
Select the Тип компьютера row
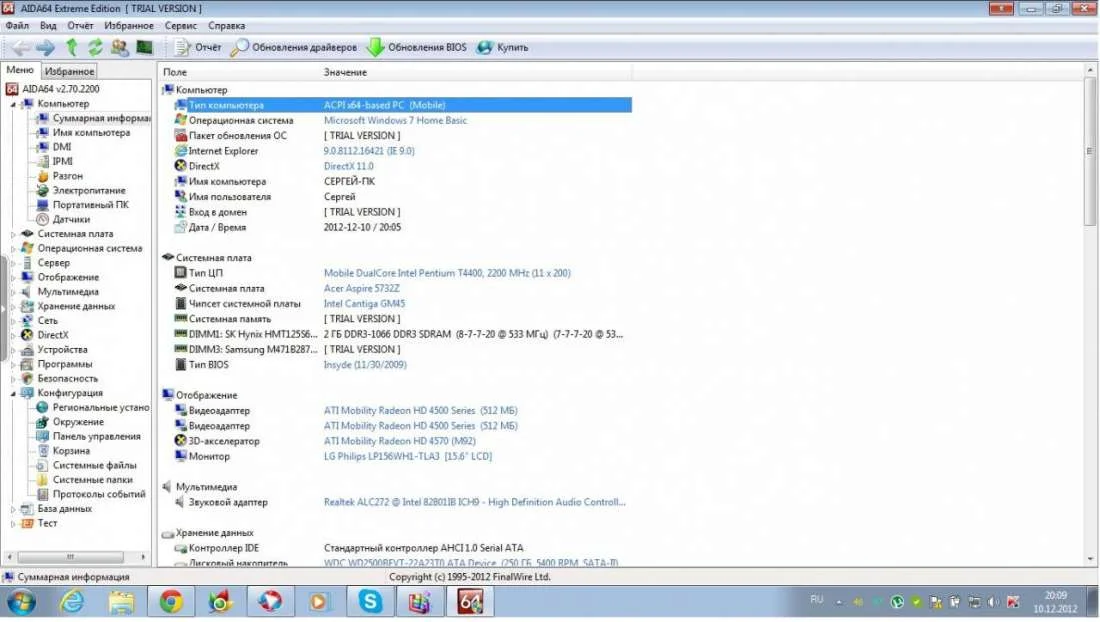tap(403, 105)
